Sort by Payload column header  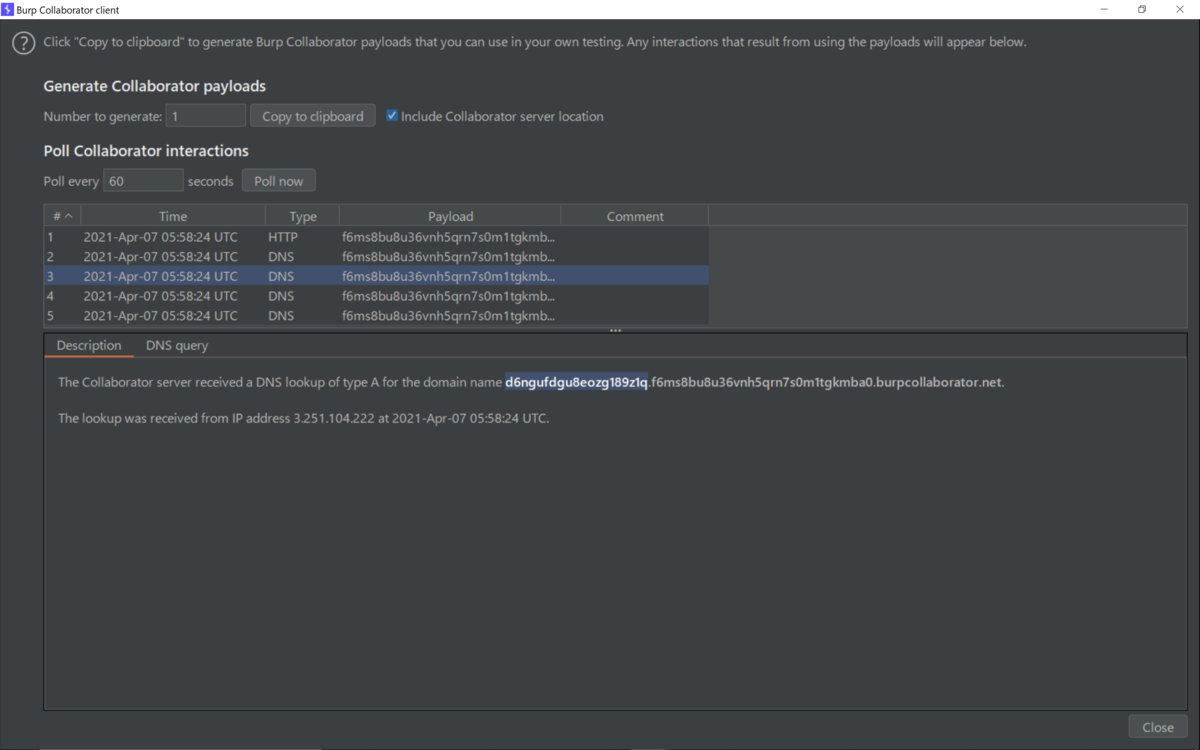coord(450,216)
